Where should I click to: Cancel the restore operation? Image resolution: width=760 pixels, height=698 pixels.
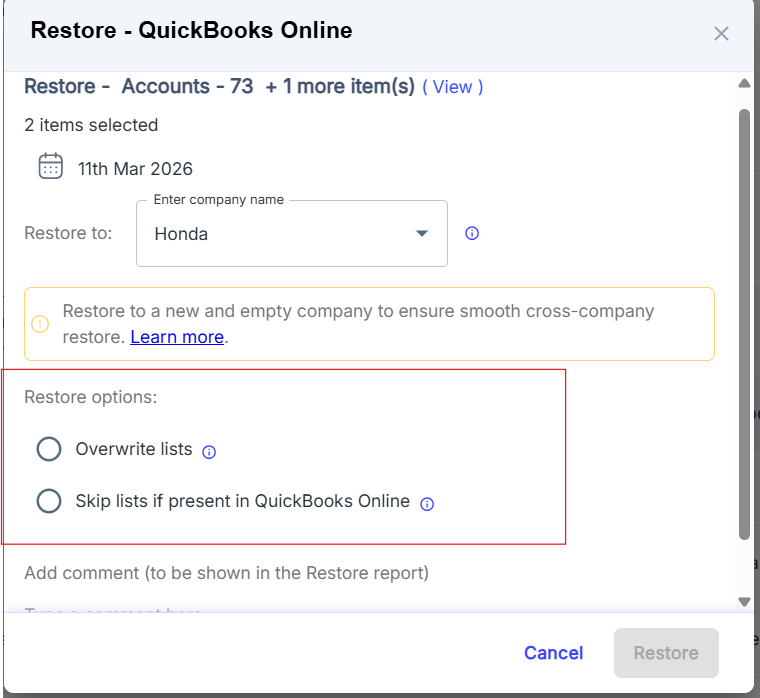[x=553, y=653]
